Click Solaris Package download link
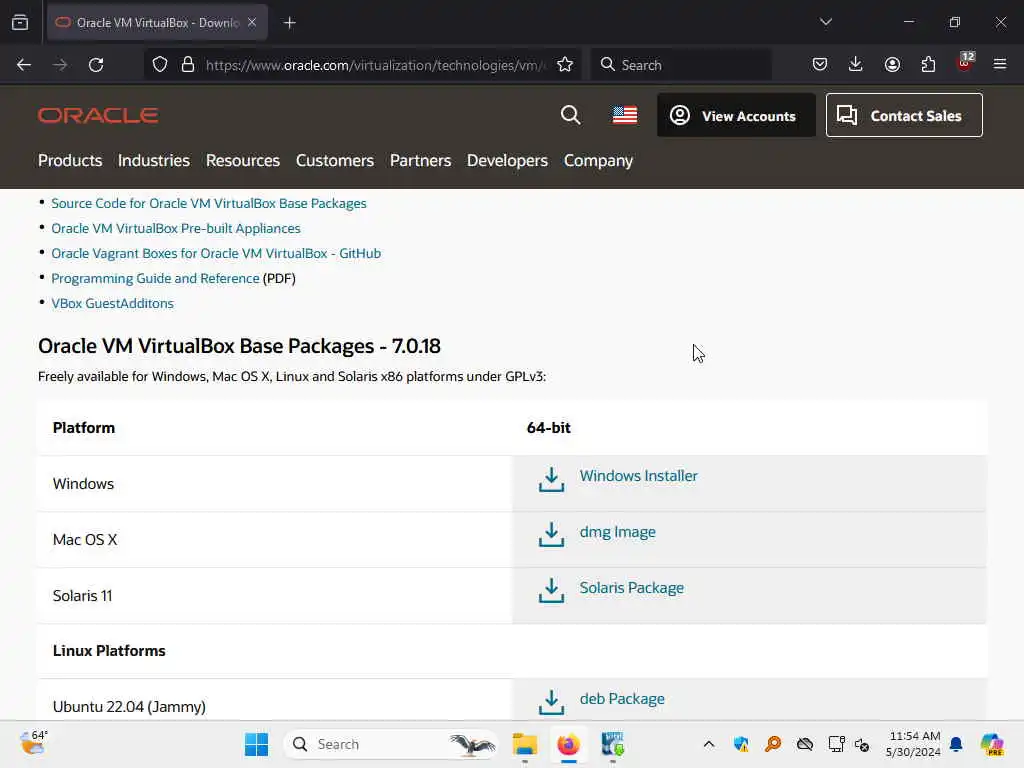Viewport: 1024px width, 768px height. click(x=632, y=588)
